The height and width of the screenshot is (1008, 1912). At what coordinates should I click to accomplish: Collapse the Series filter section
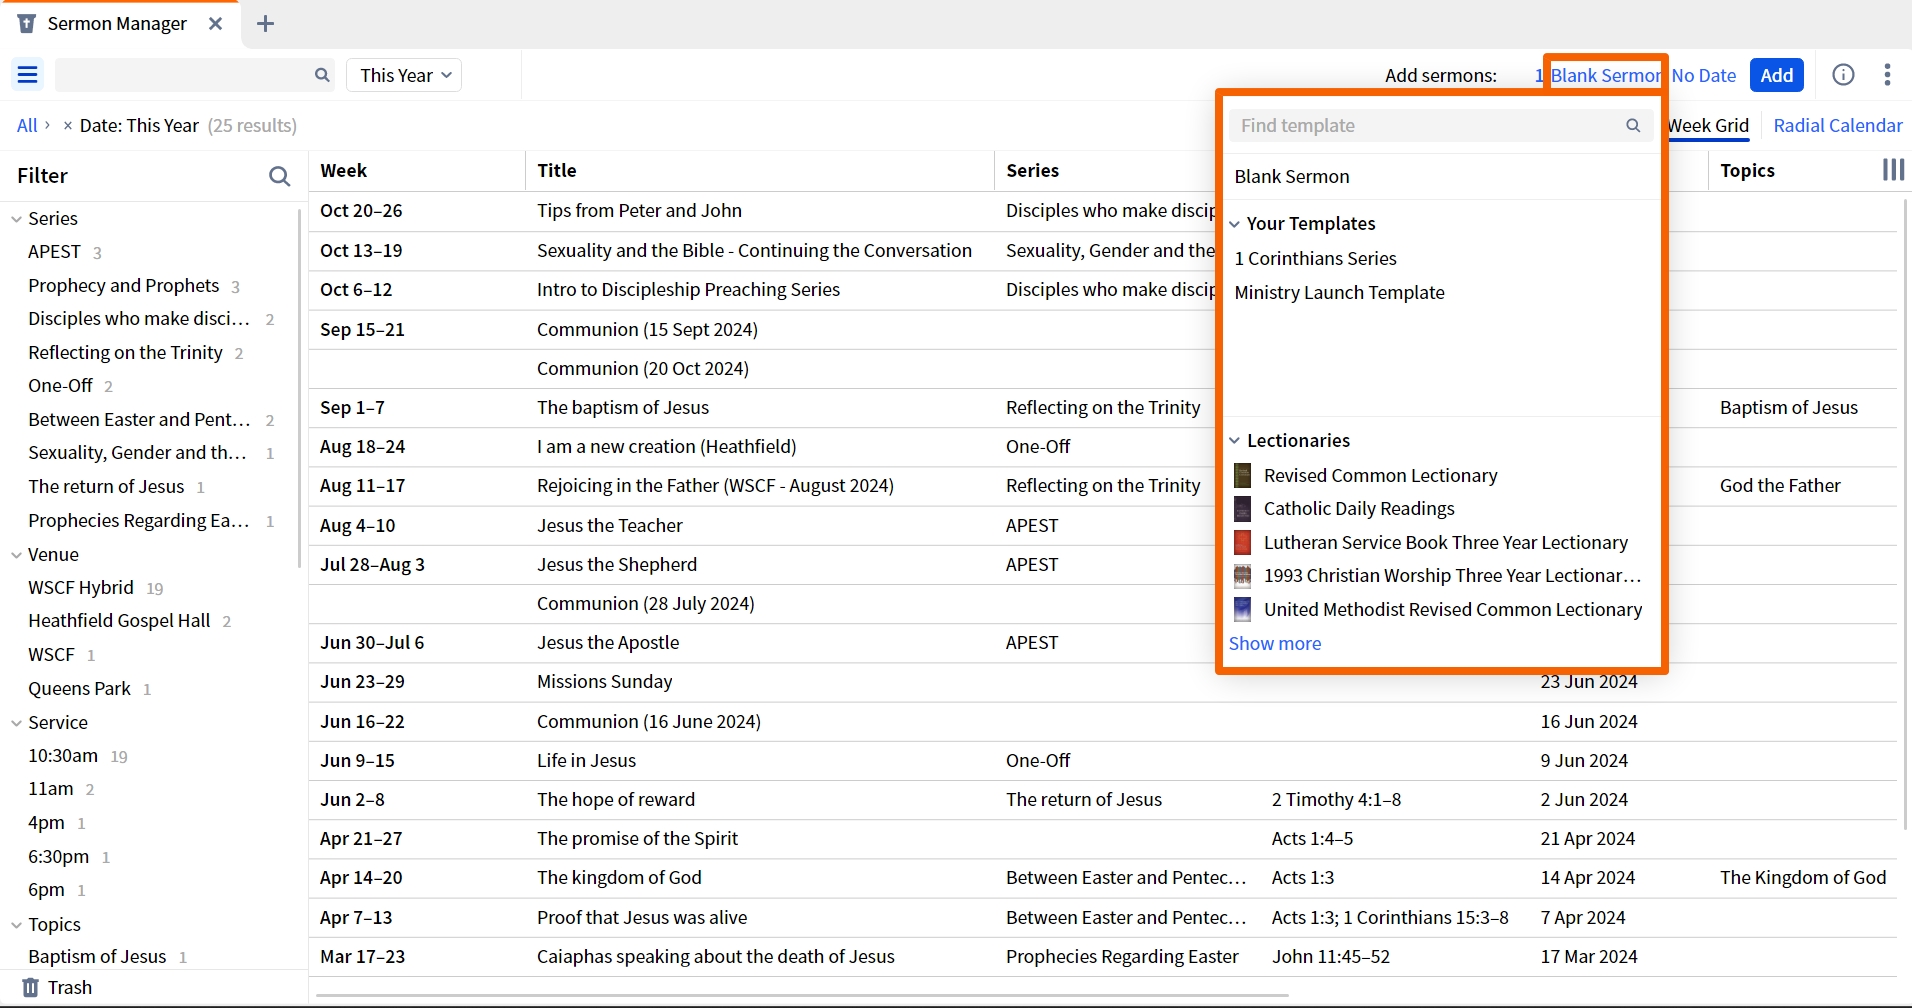click(x=16, y=219)
